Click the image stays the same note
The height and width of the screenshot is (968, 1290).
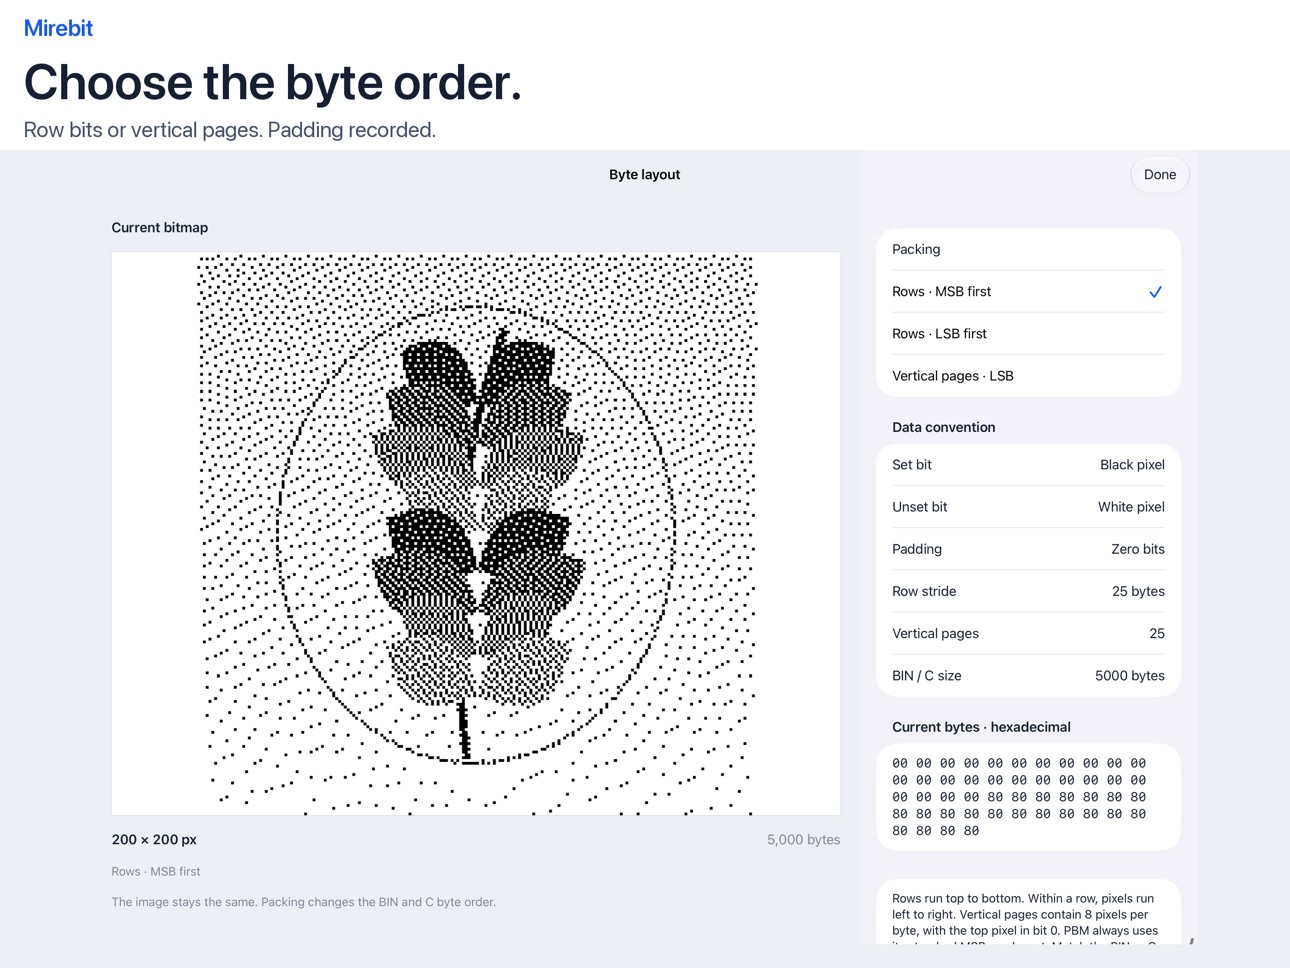tap(304, 902)
